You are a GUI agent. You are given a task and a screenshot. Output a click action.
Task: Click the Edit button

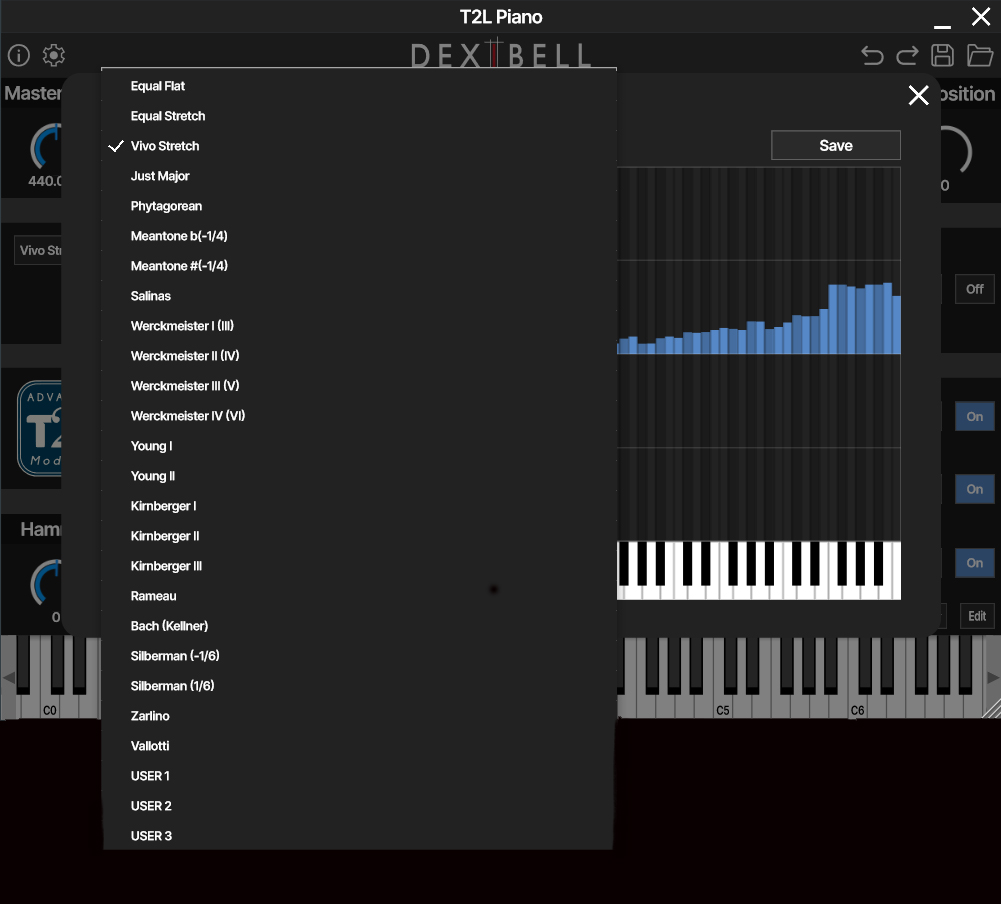(x=977, y=617)
